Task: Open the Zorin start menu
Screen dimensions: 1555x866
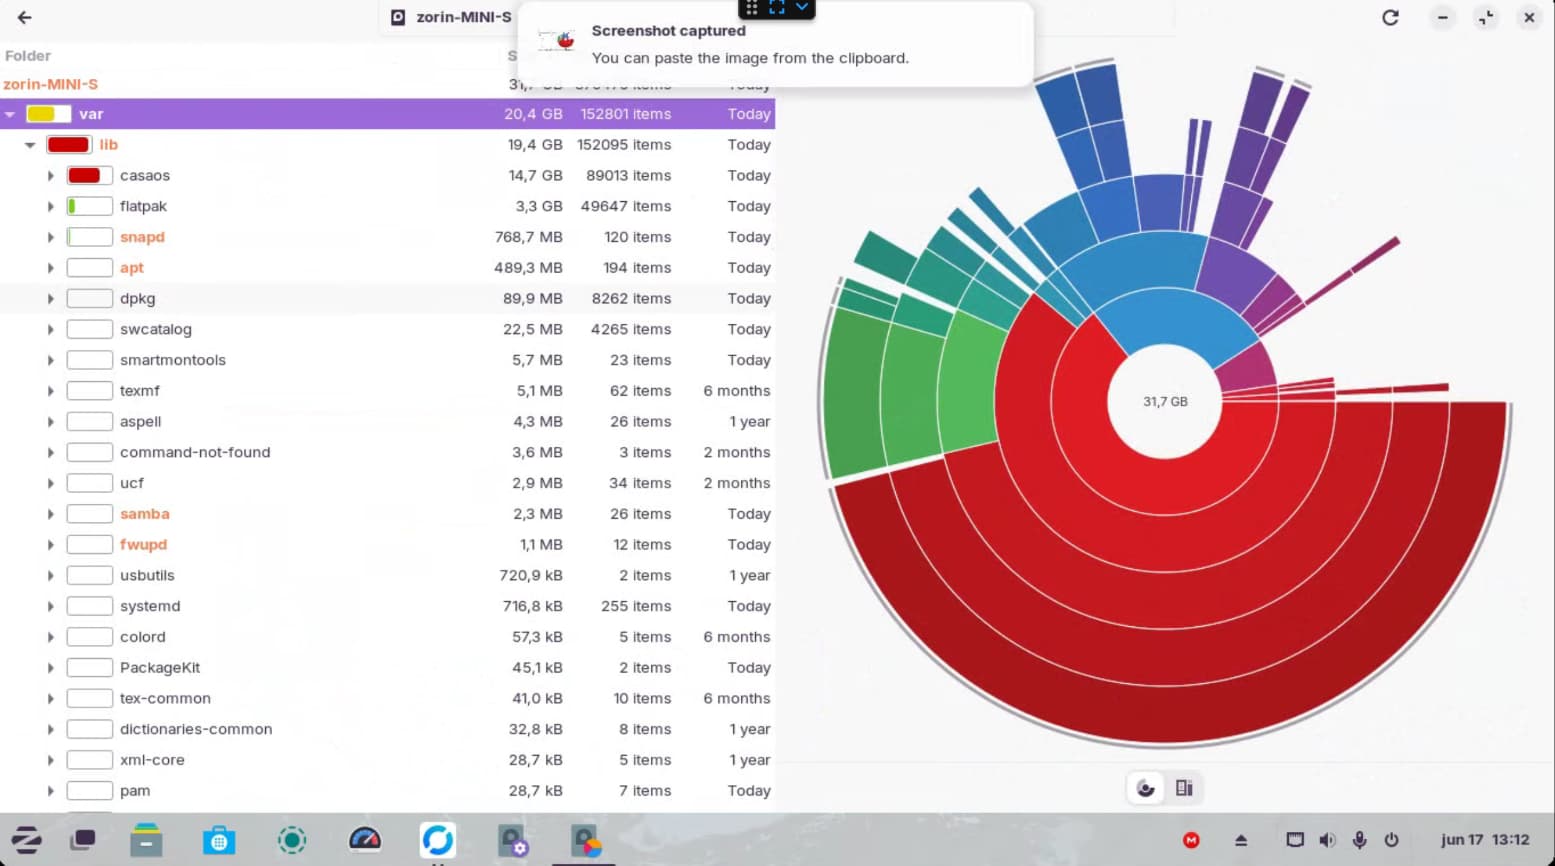Action: tap(26, 839)
